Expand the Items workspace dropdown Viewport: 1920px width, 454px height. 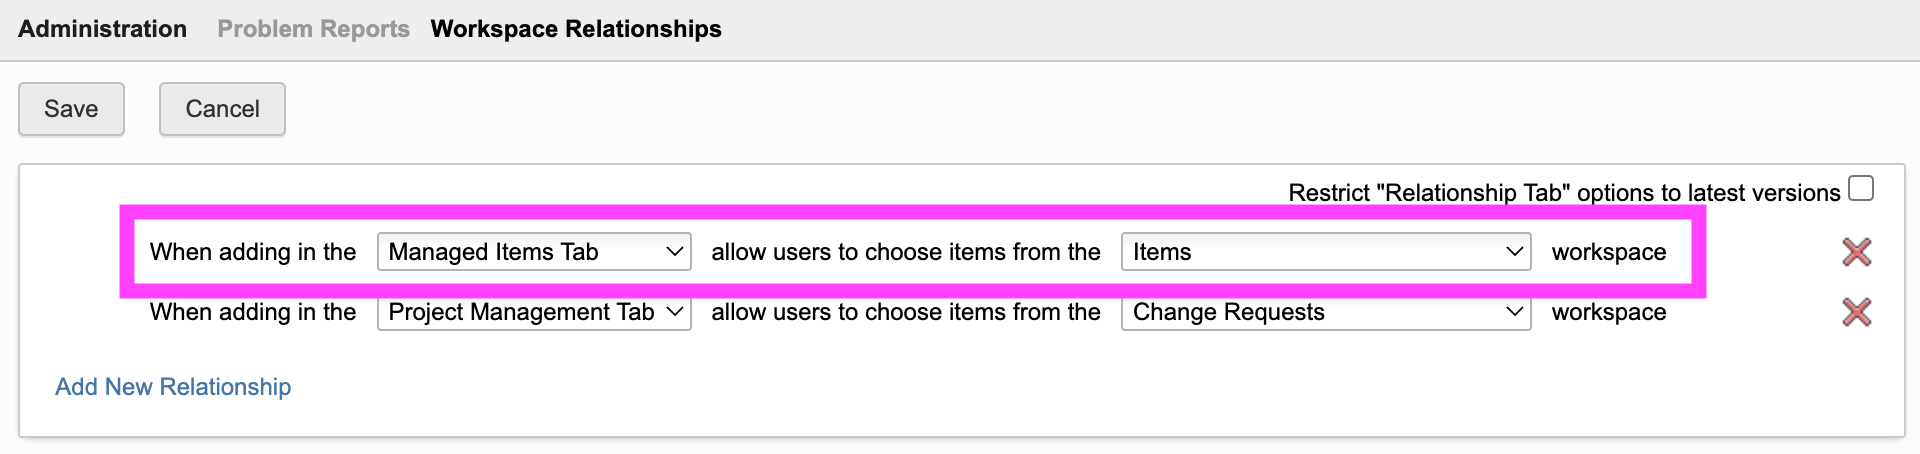1326,252
